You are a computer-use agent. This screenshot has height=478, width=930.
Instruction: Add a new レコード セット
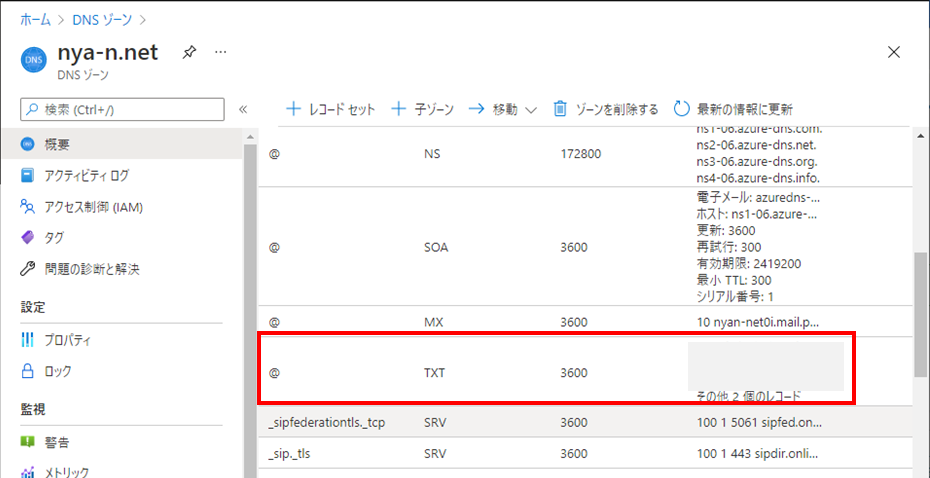(330, 109)
